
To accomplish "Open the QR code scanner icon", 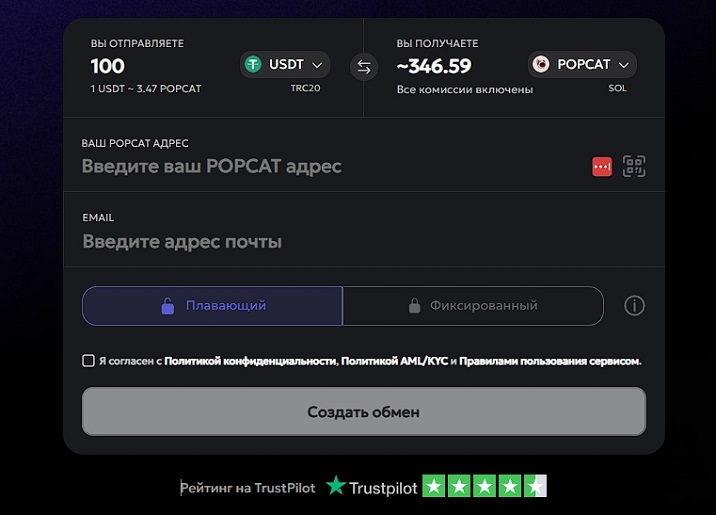I will [x=634, y=166].
